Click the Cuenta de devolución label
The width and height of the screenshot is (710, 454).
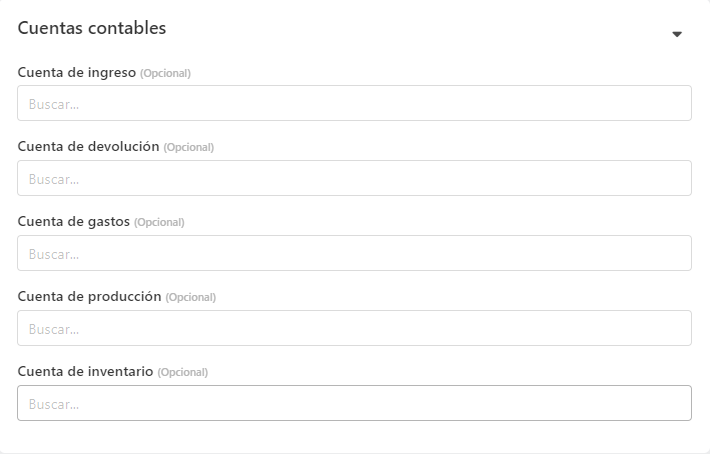click(88, 147)
